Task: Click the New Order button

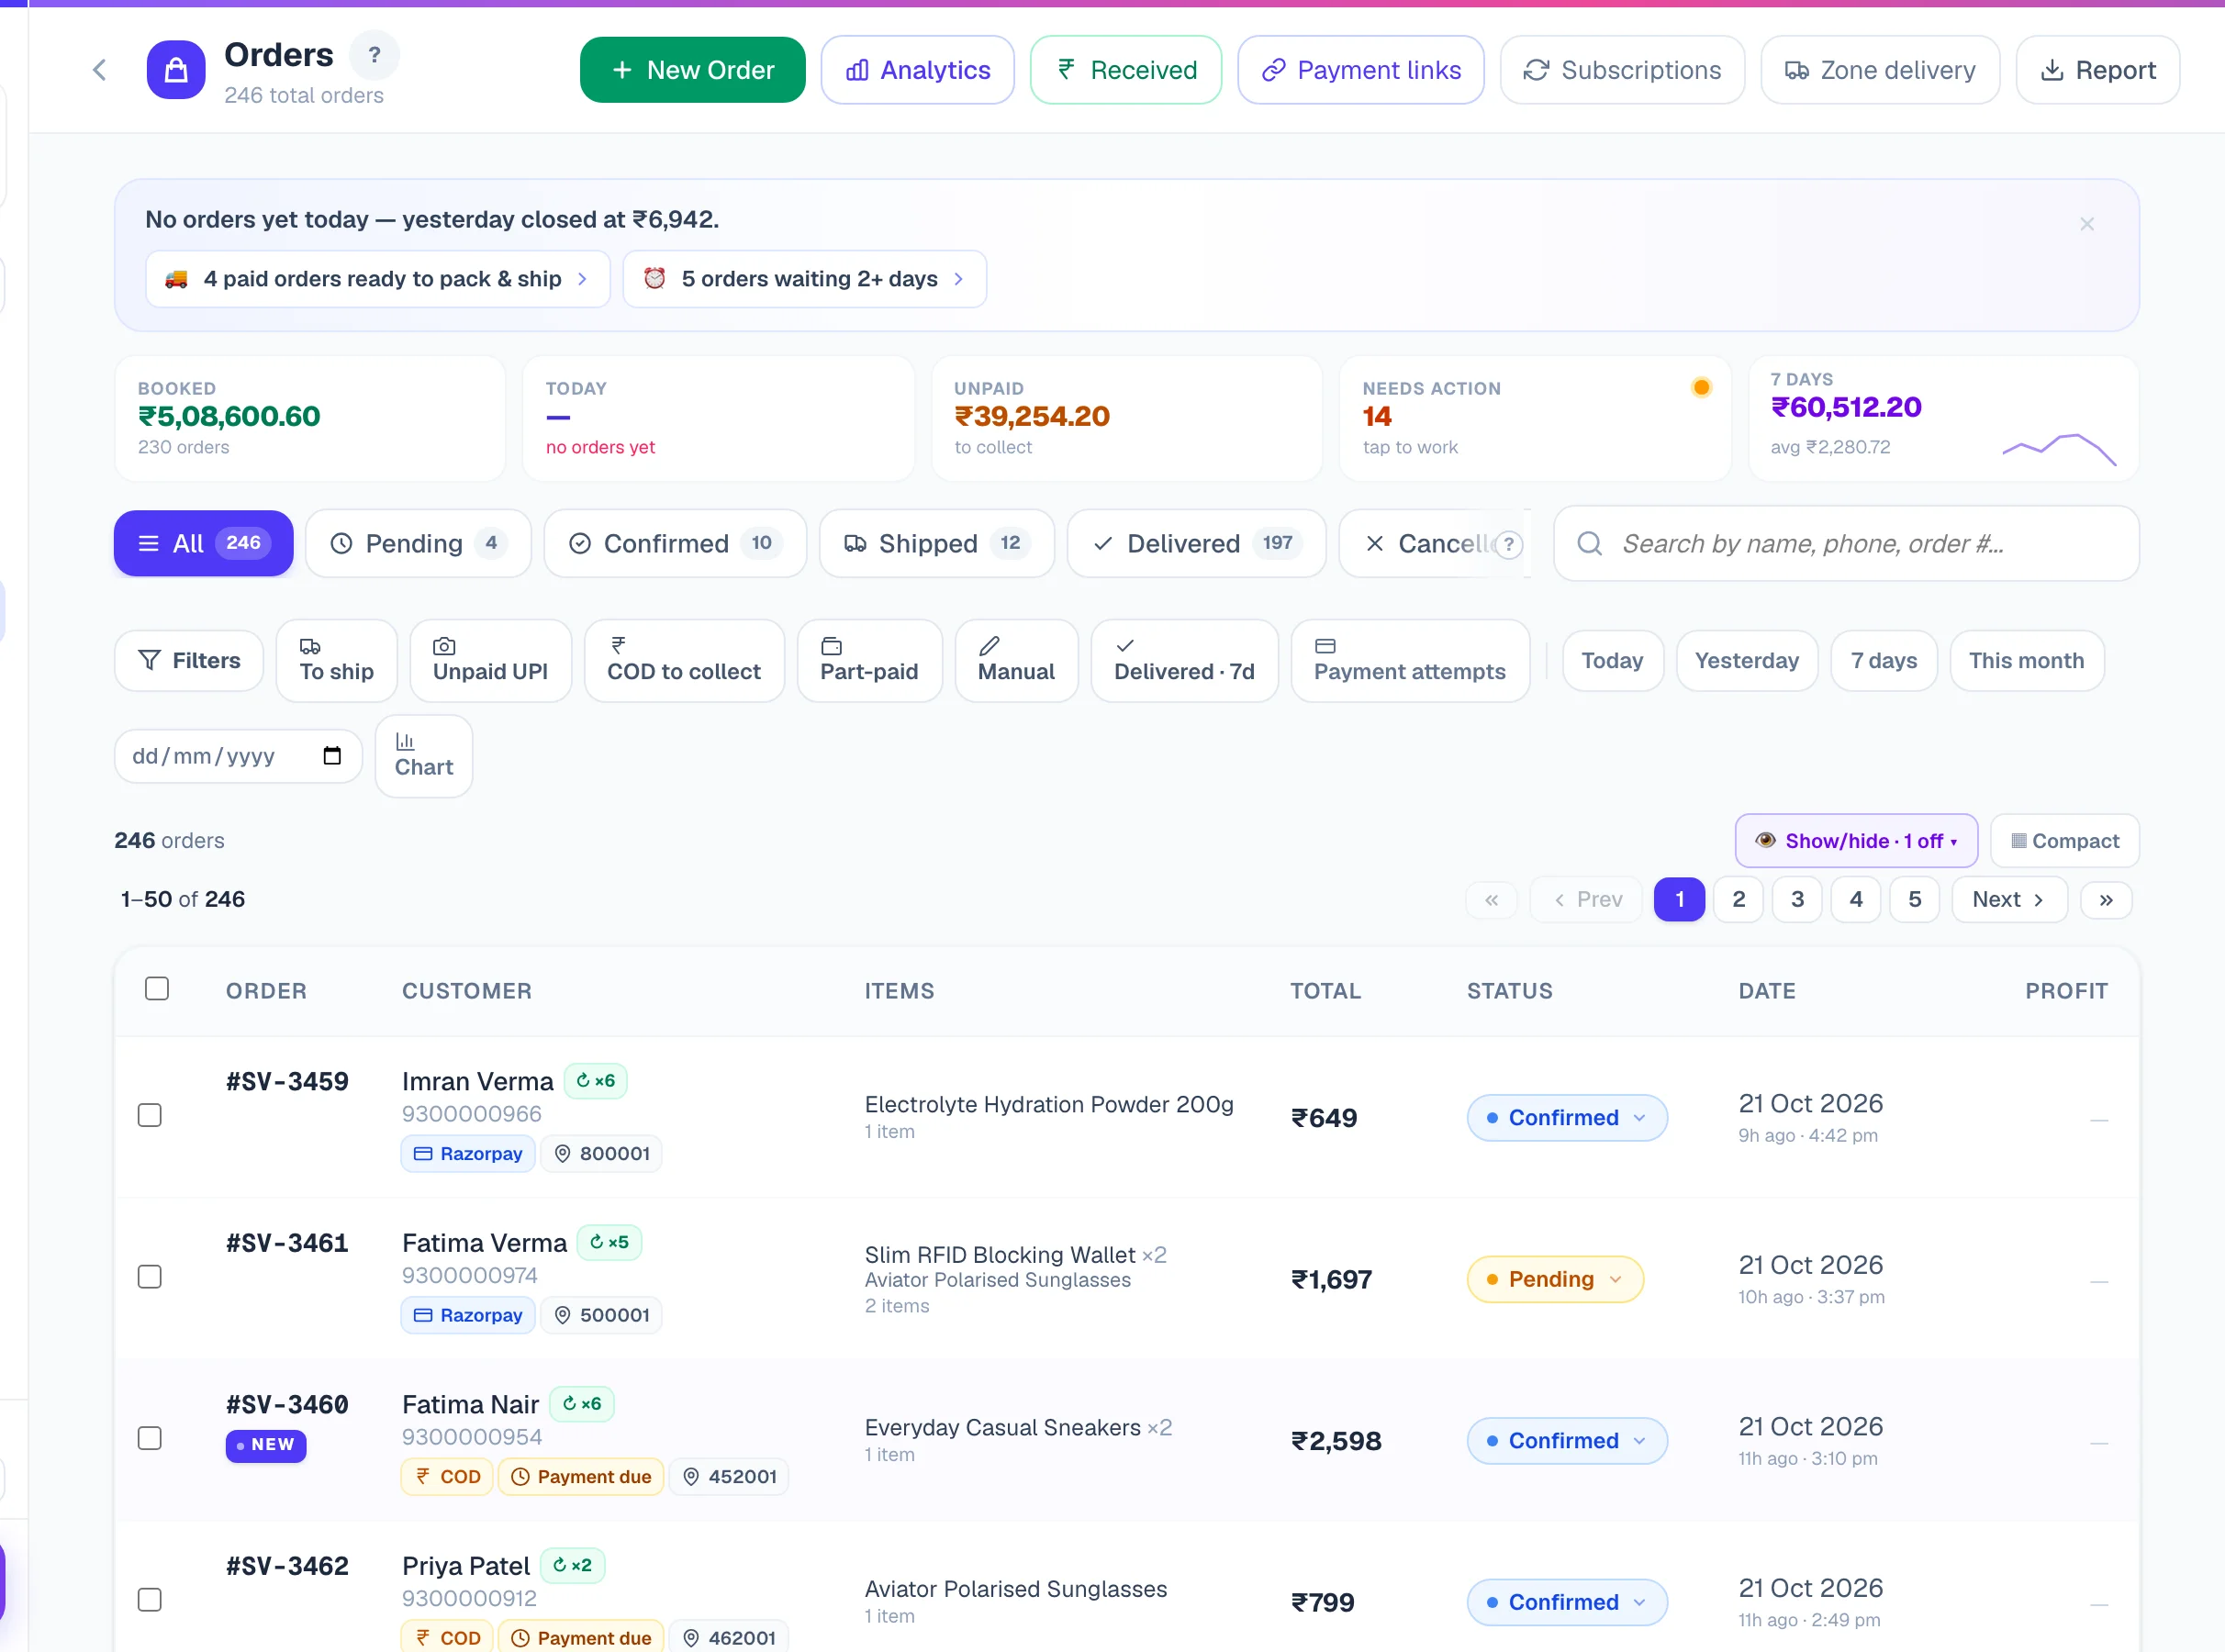Action: [692, 70]
